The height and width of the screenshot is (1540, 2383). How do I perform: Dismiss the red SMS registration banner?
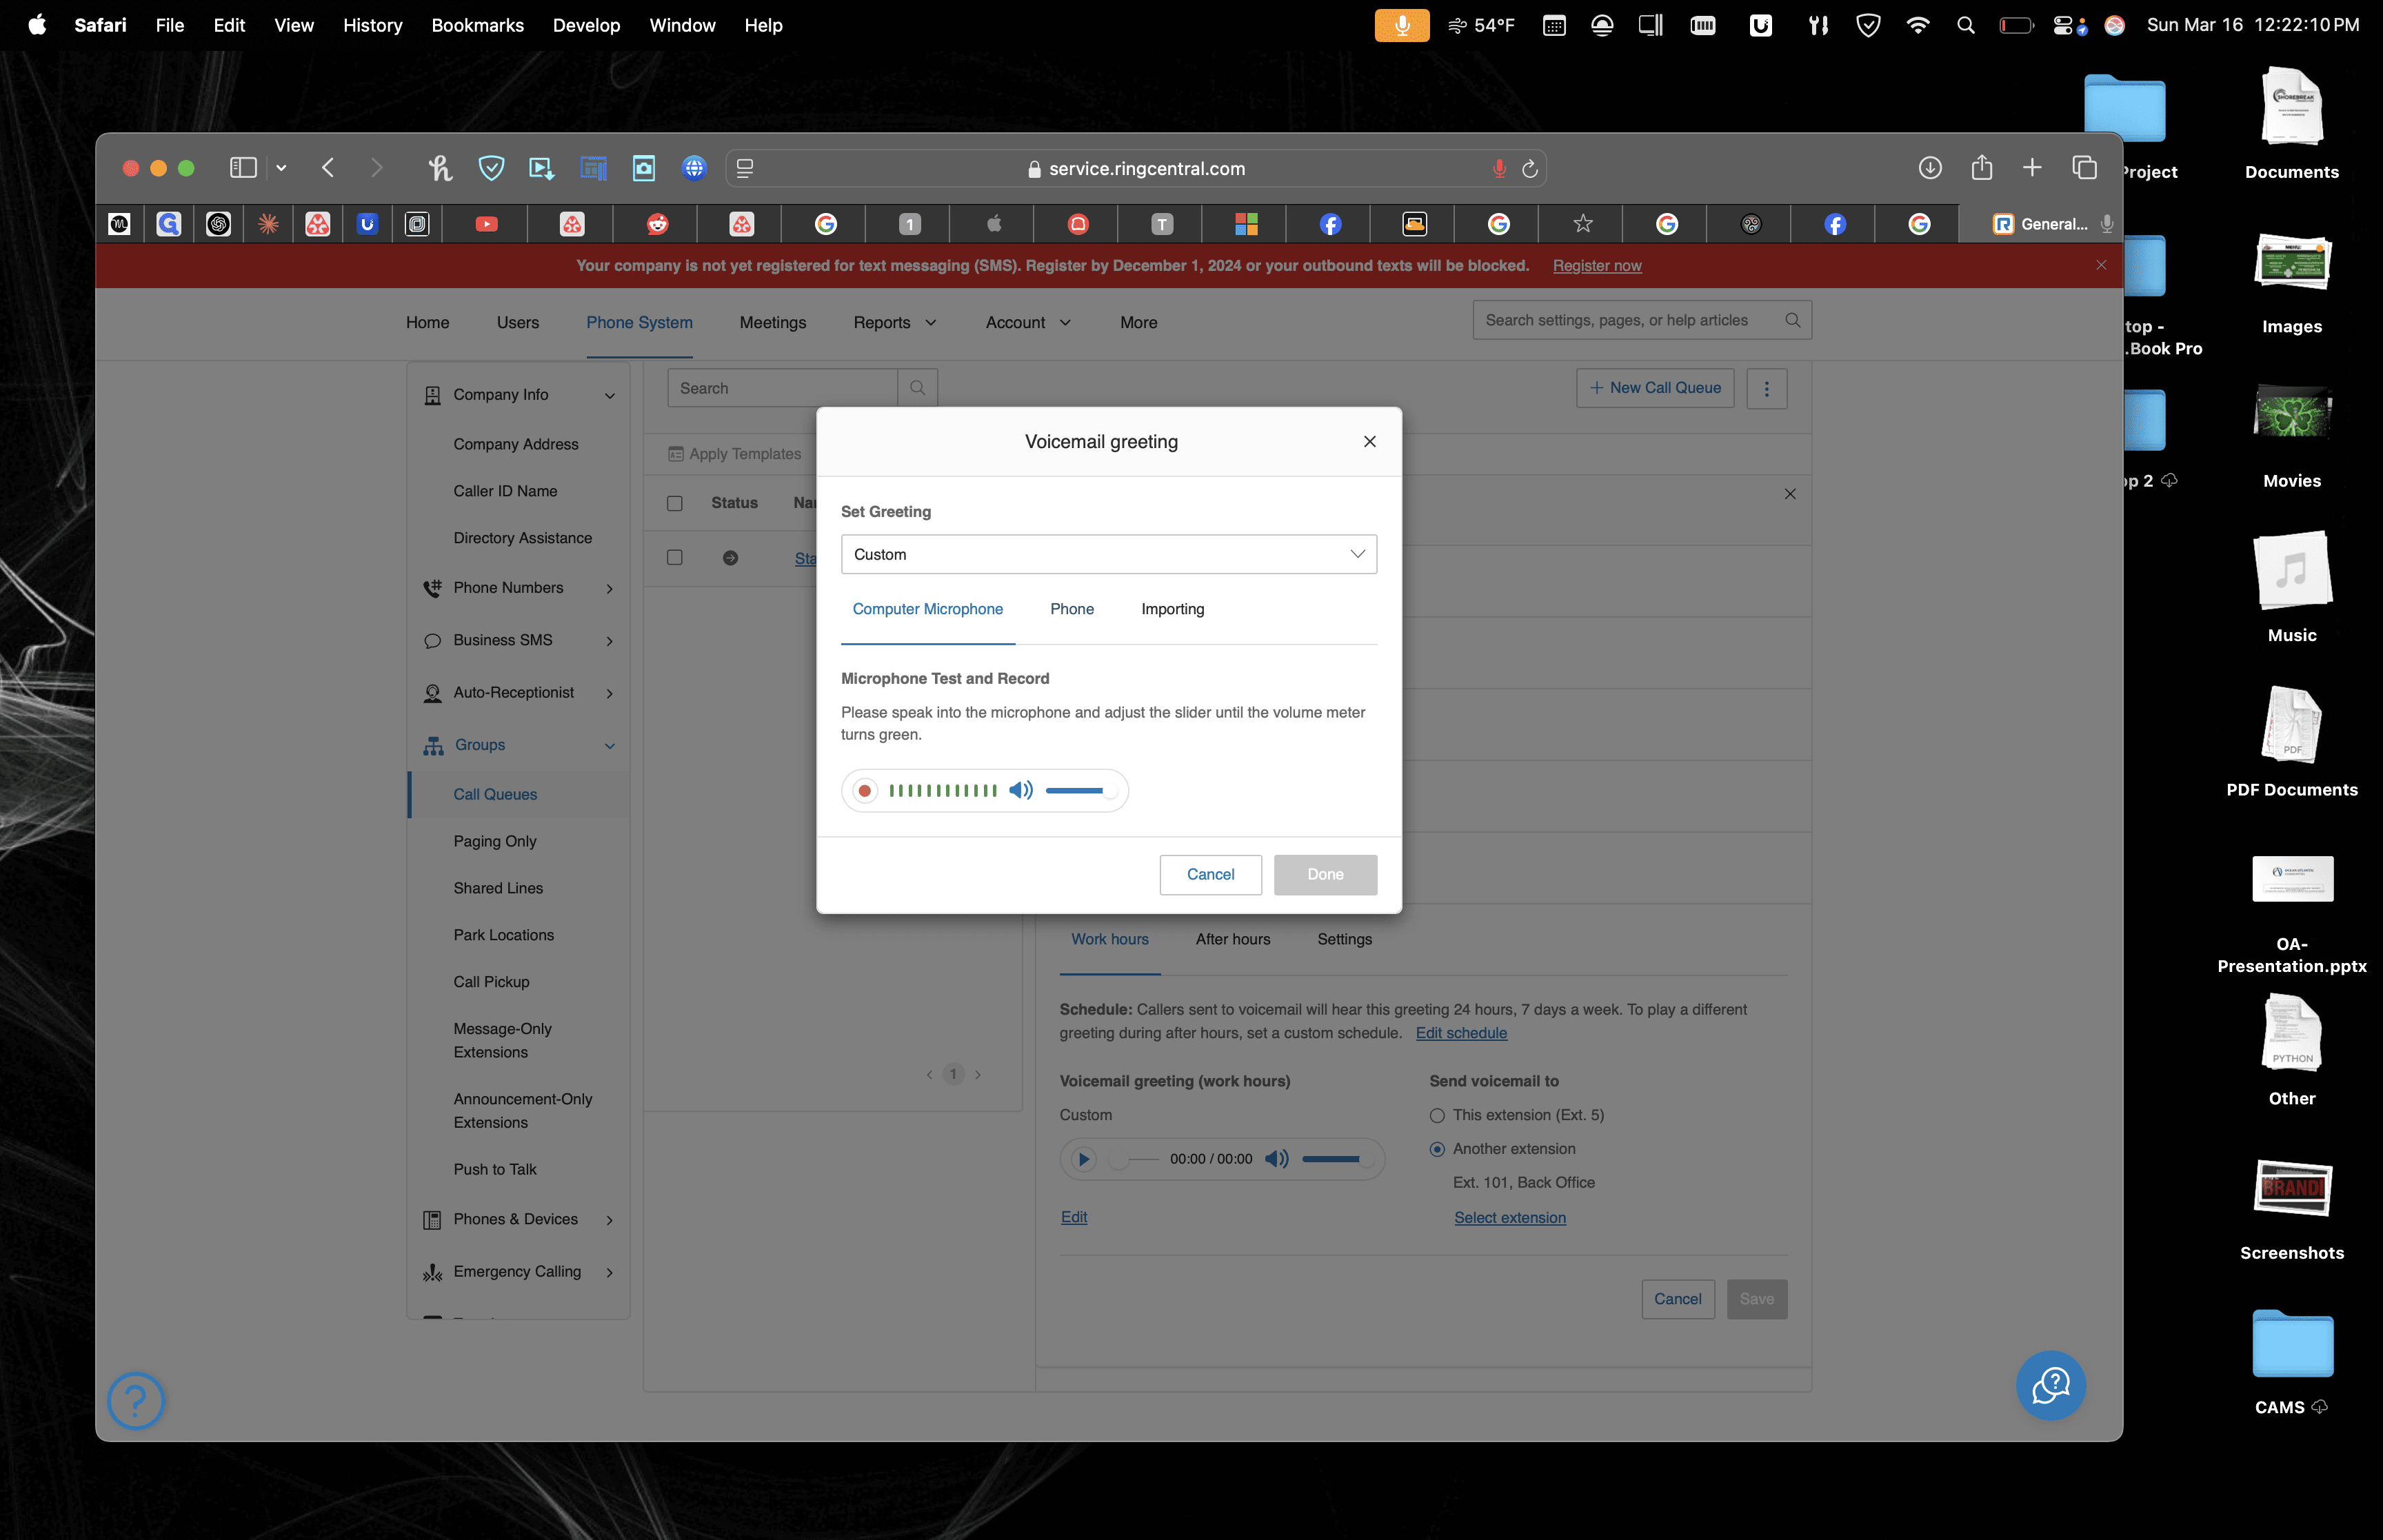(x=2100, y=265)
